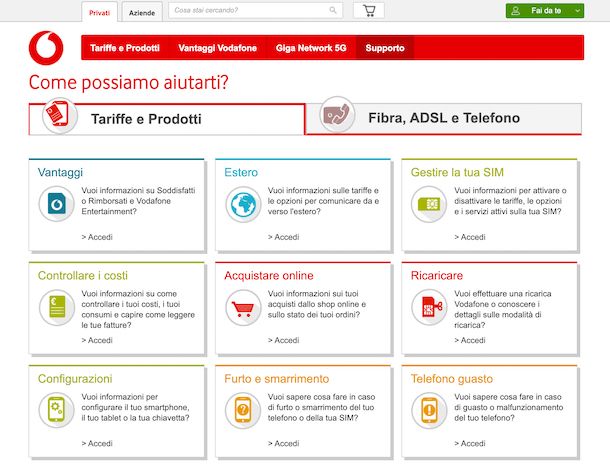This screenshot has height=474, width=610.
Task: Click Accedi in Telefono guasto card
Action: coord(470,443)
